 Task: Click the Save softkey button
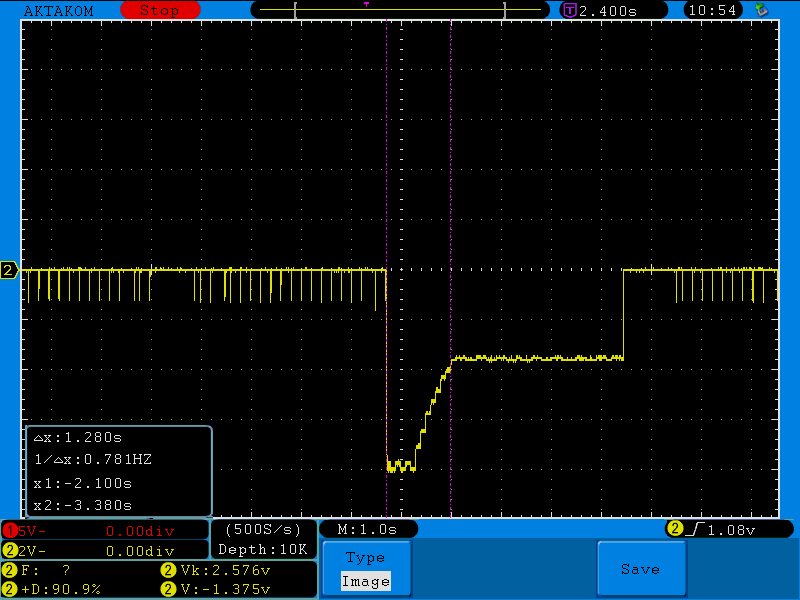point(641,568)
